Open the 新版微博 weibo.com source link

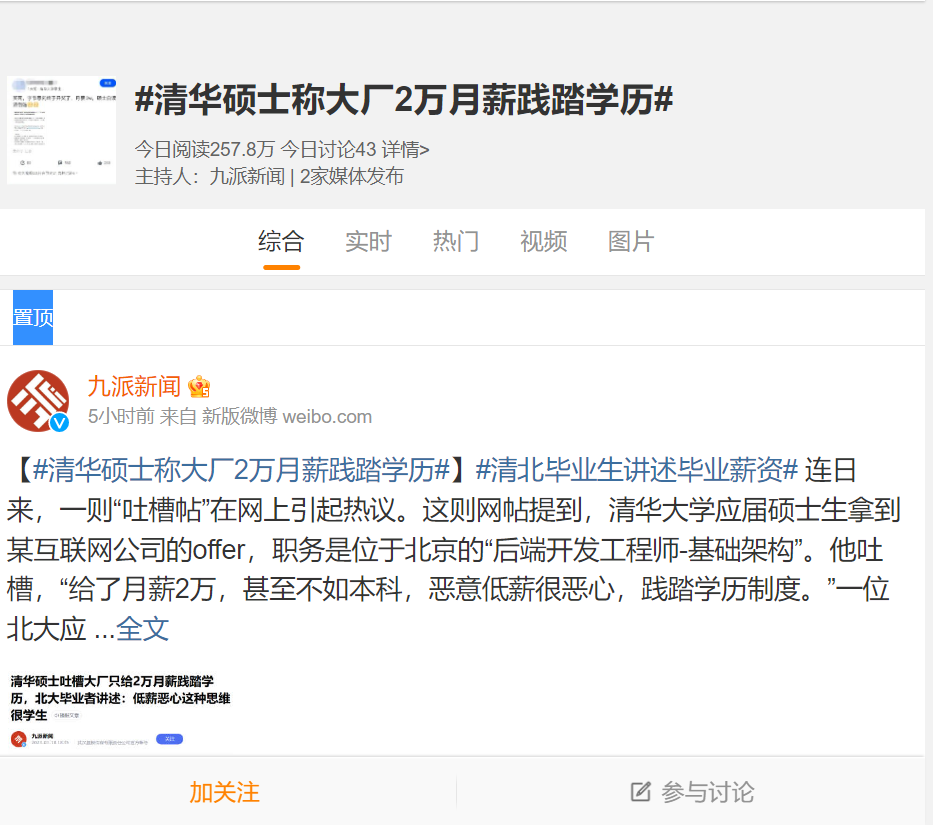[x=287, y=416]
